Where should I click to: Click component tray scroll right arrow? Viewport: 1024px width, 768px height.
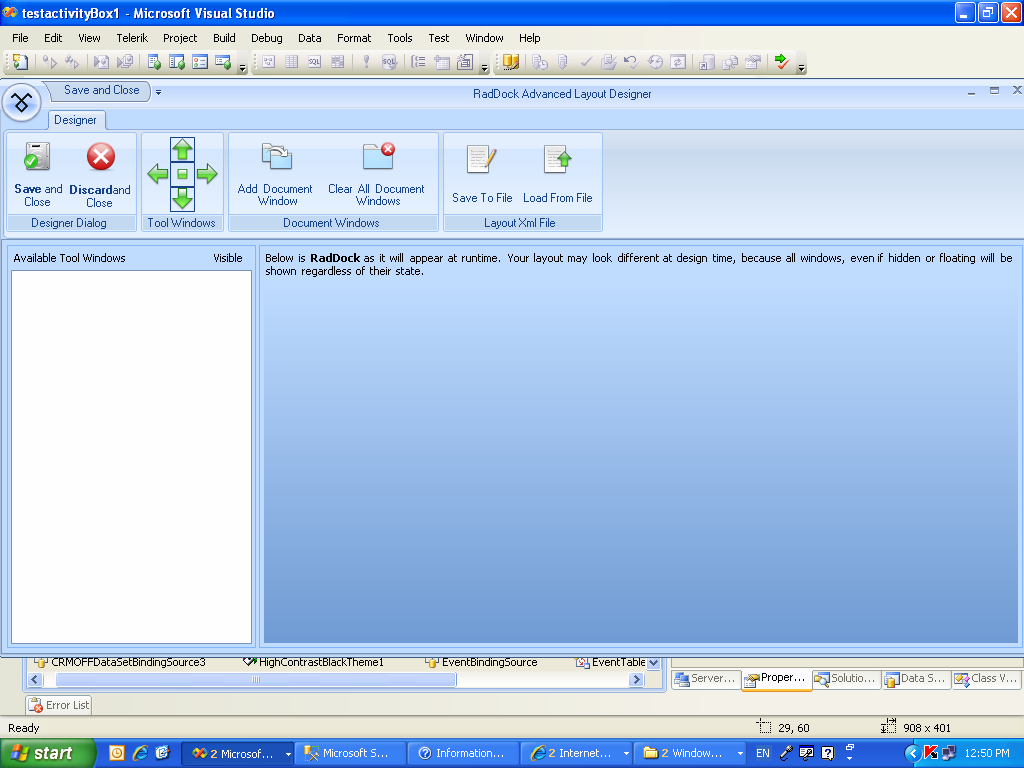click(x=636, y=679)
